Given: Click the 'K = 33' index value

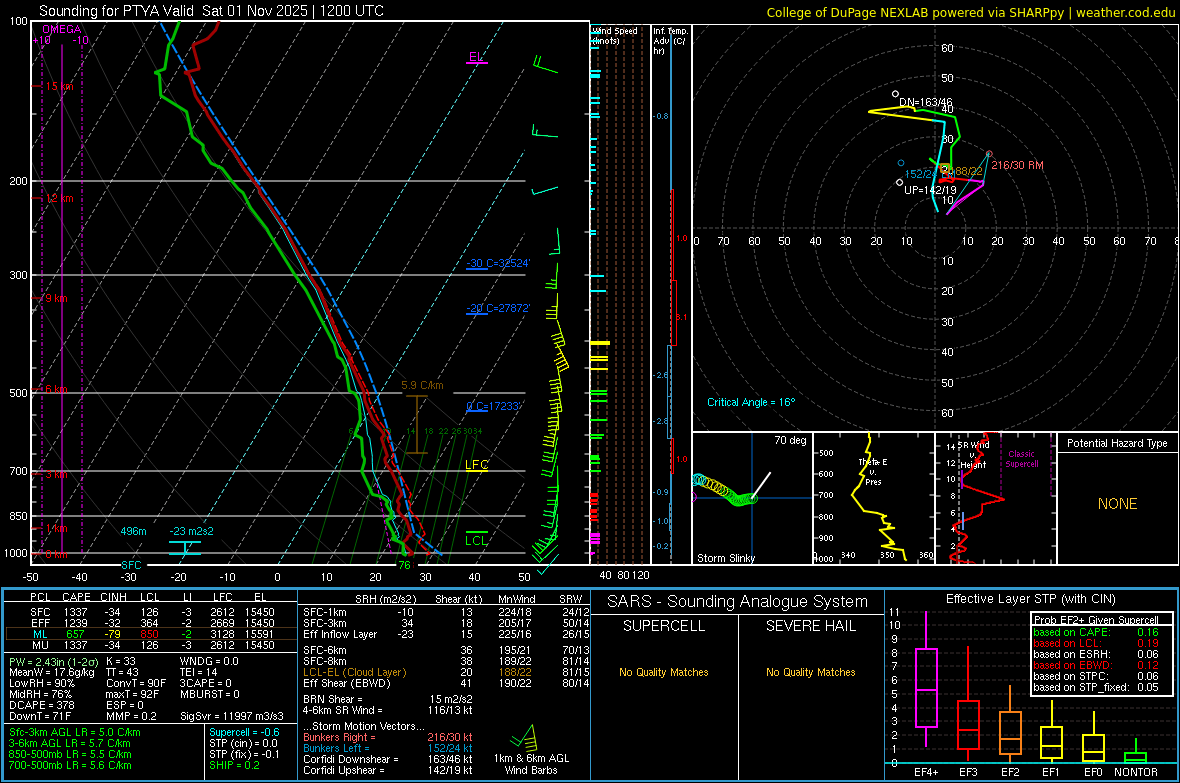Looking at the screenshot, I should [120, 662].
